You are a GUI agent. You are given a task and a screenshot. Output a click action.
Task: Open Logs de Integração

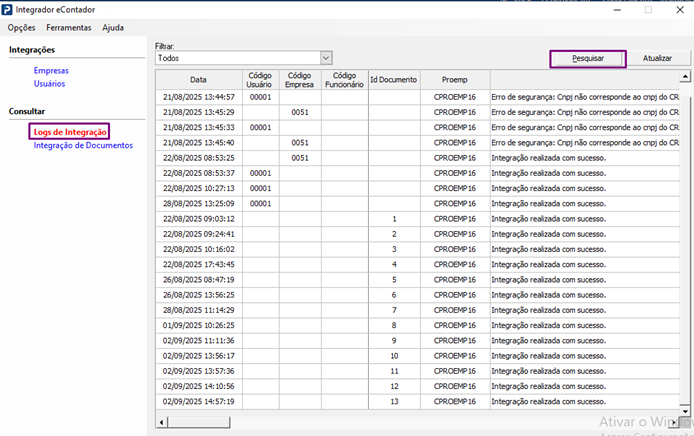pos(70,132)
